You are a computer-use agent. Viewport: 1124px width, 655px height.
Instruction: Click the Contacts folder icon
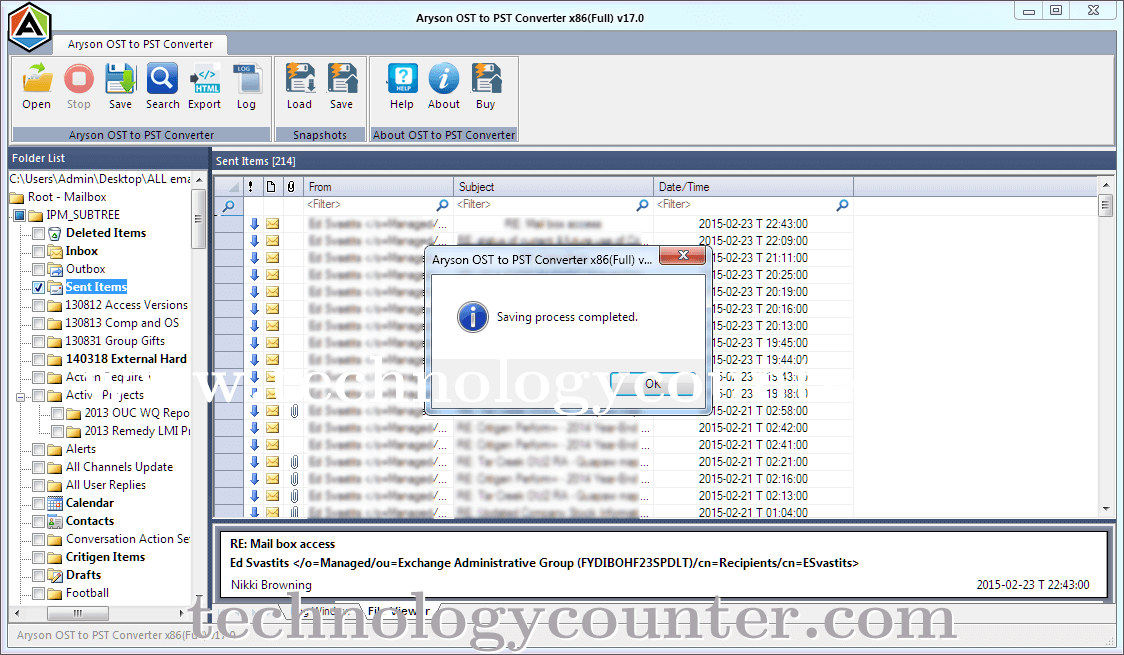pos(55,521)
